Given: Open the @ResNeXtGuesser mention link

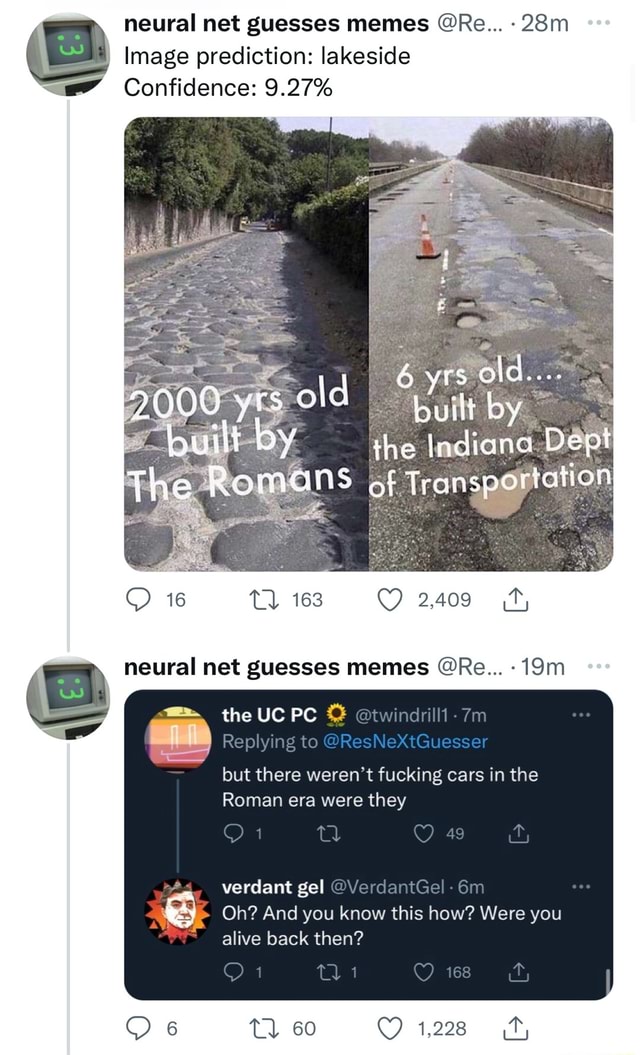Looking at the screenshot, I should click(405, 741).
